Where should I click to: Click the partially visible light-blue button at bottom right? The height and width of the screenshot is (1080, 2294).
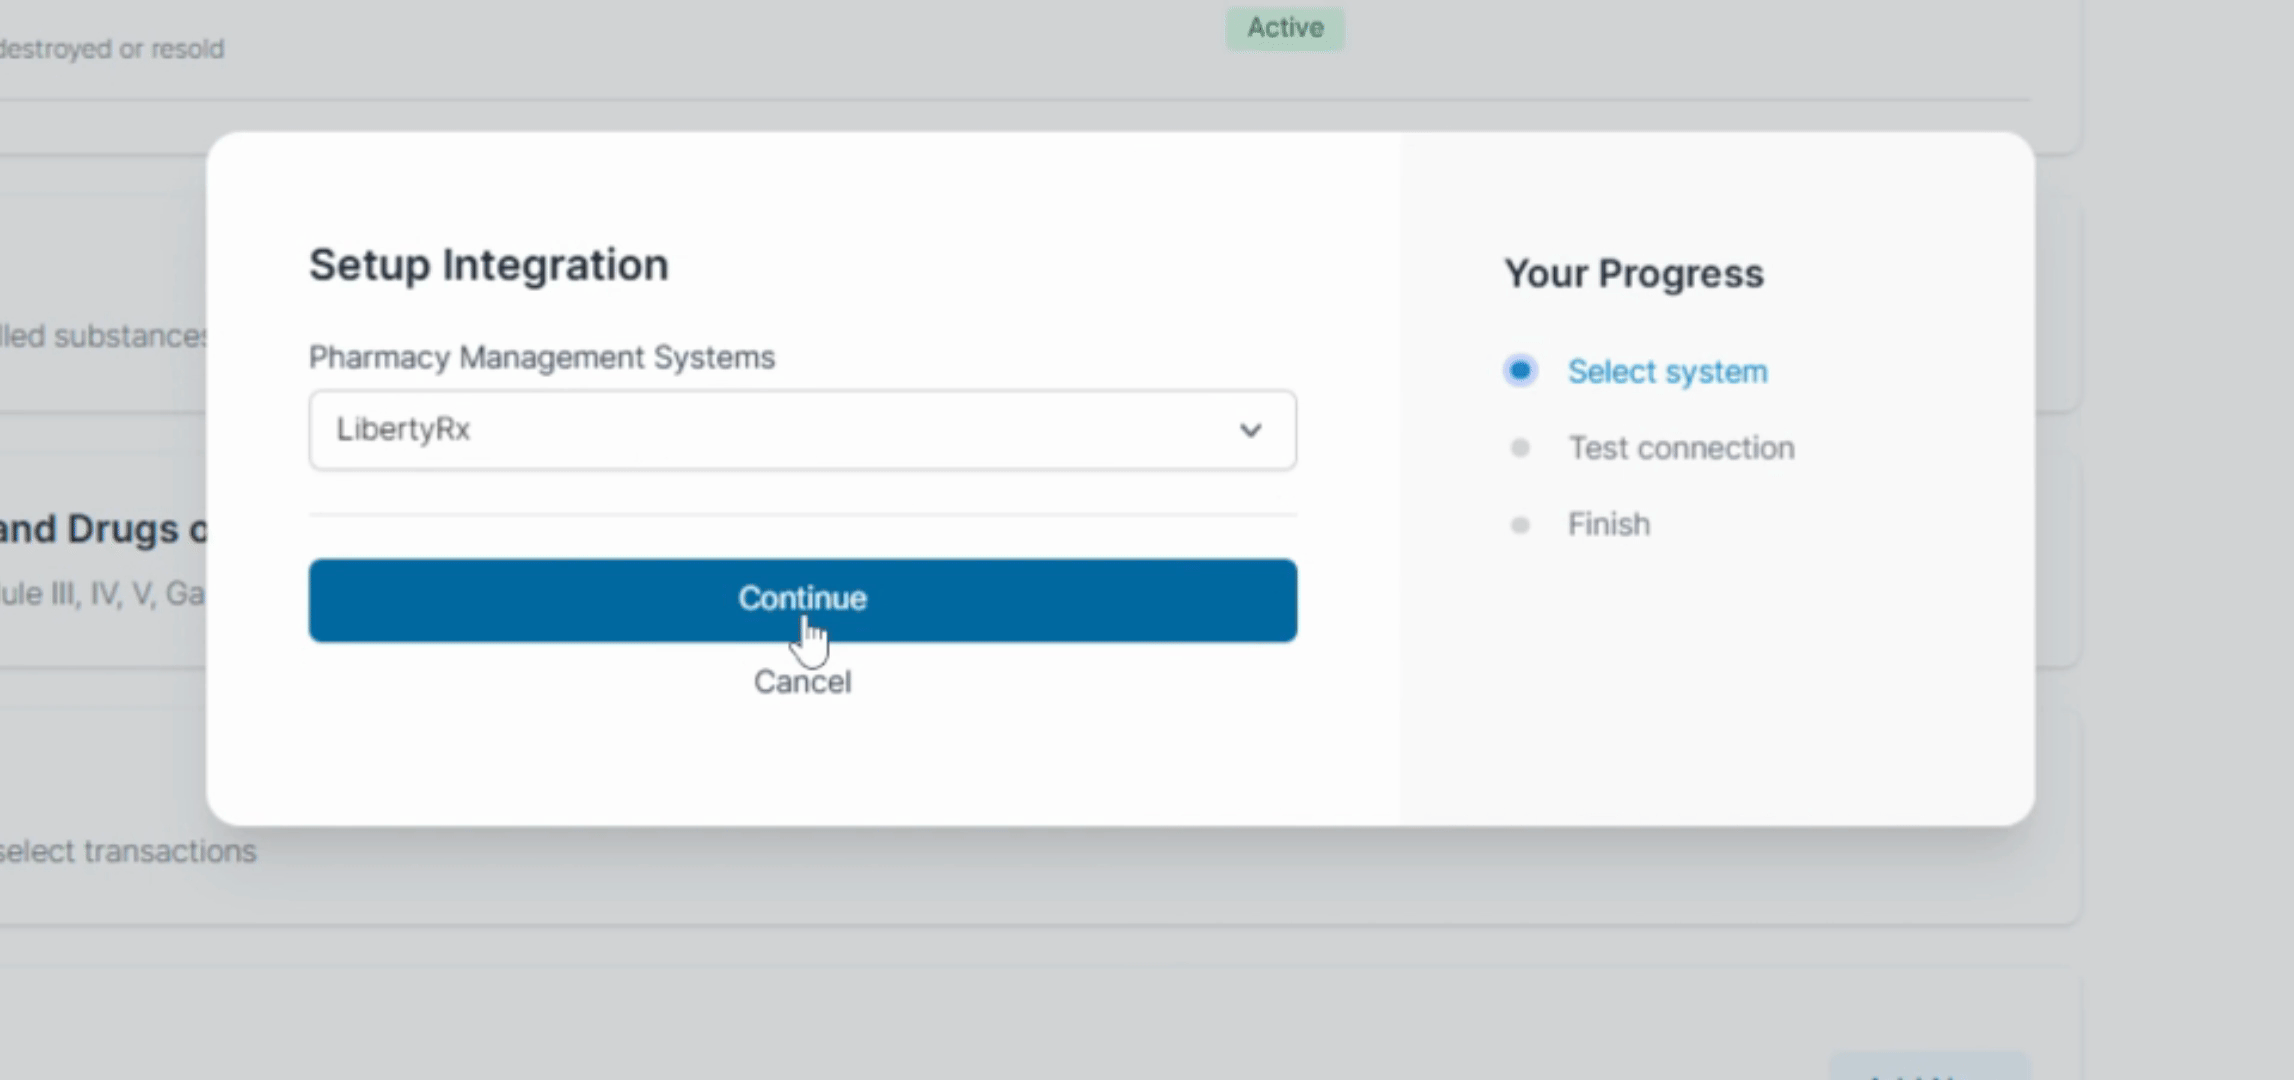point(1930,1066)
